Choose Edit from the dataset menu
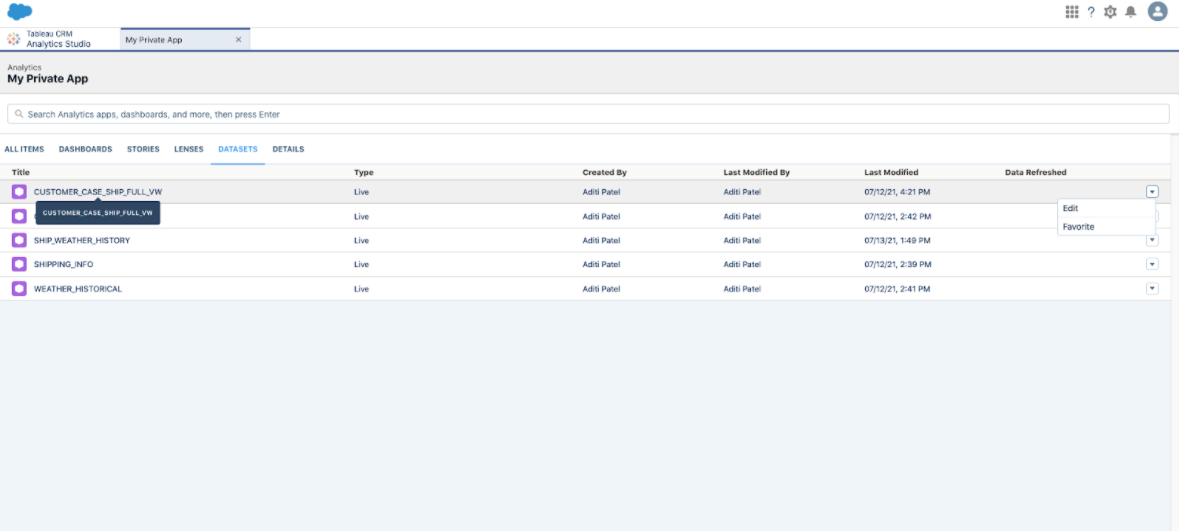This screenshot has height=532, width=1179. 1071,208
